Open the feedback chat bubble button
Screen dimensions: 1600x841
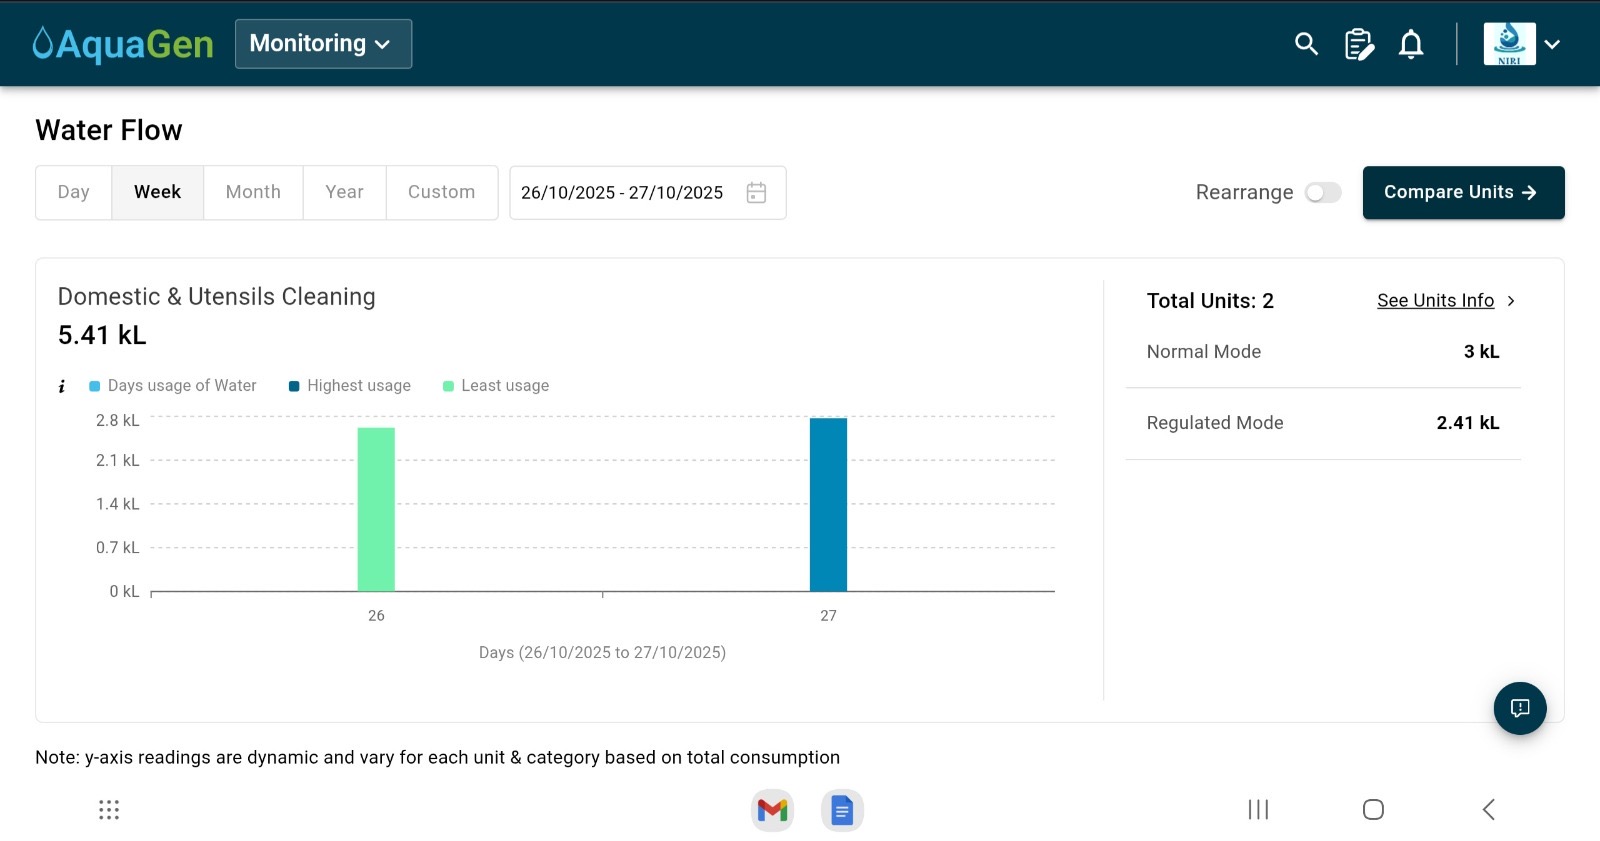coord(1519,708)
